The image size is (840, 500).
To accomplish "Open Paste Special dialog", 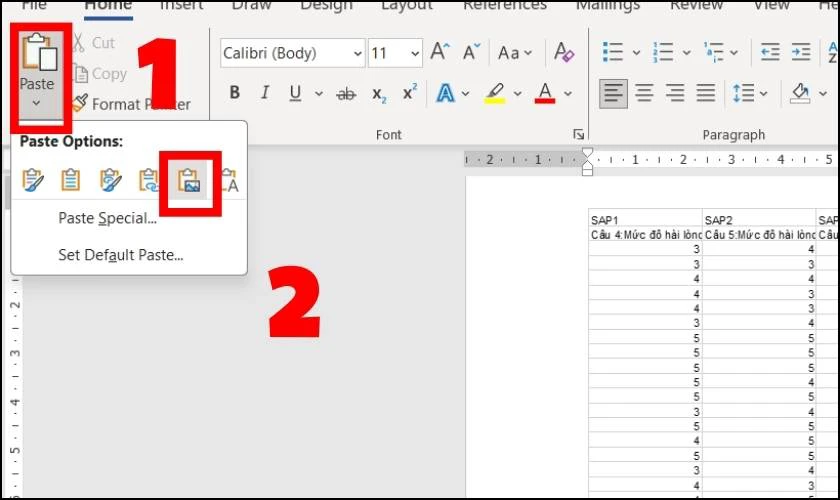I will tap(108, 218).
